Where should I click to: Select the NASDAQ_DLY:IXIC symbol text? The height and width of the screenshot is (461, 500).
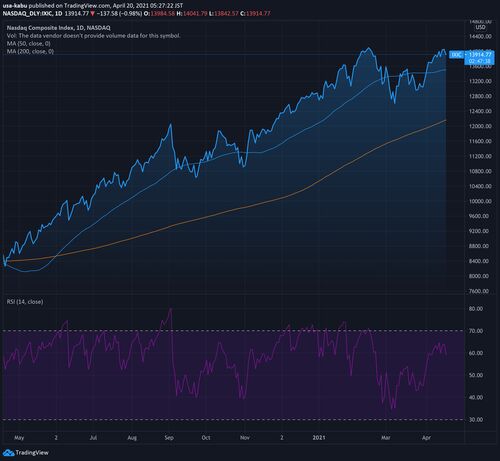(27, 14)
